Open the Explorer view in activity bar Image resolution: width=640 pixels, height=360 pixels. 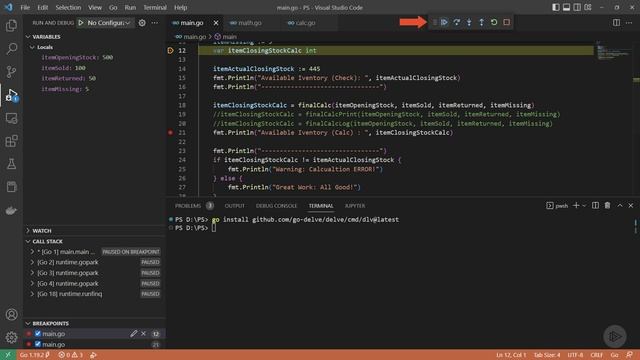pos(11,26)
